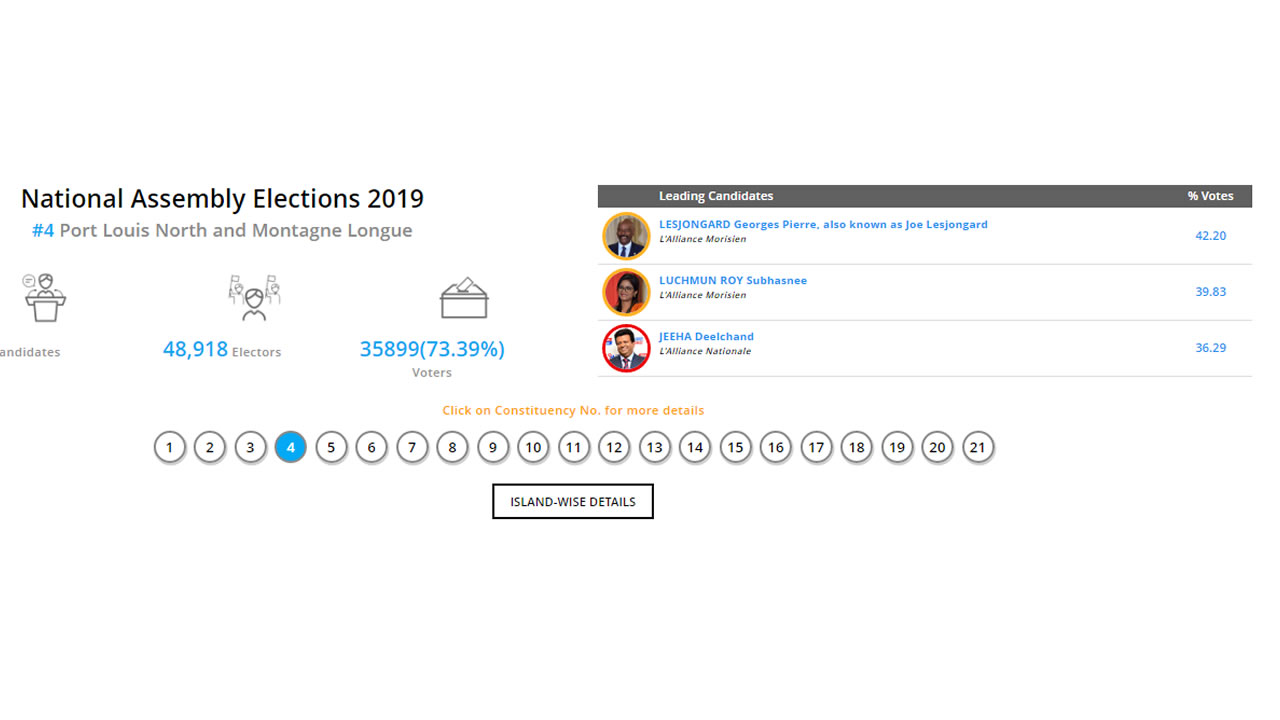Click Lesjongard's candidate photo
Viewport: 1280px width, 720px height.
[626, 236]
